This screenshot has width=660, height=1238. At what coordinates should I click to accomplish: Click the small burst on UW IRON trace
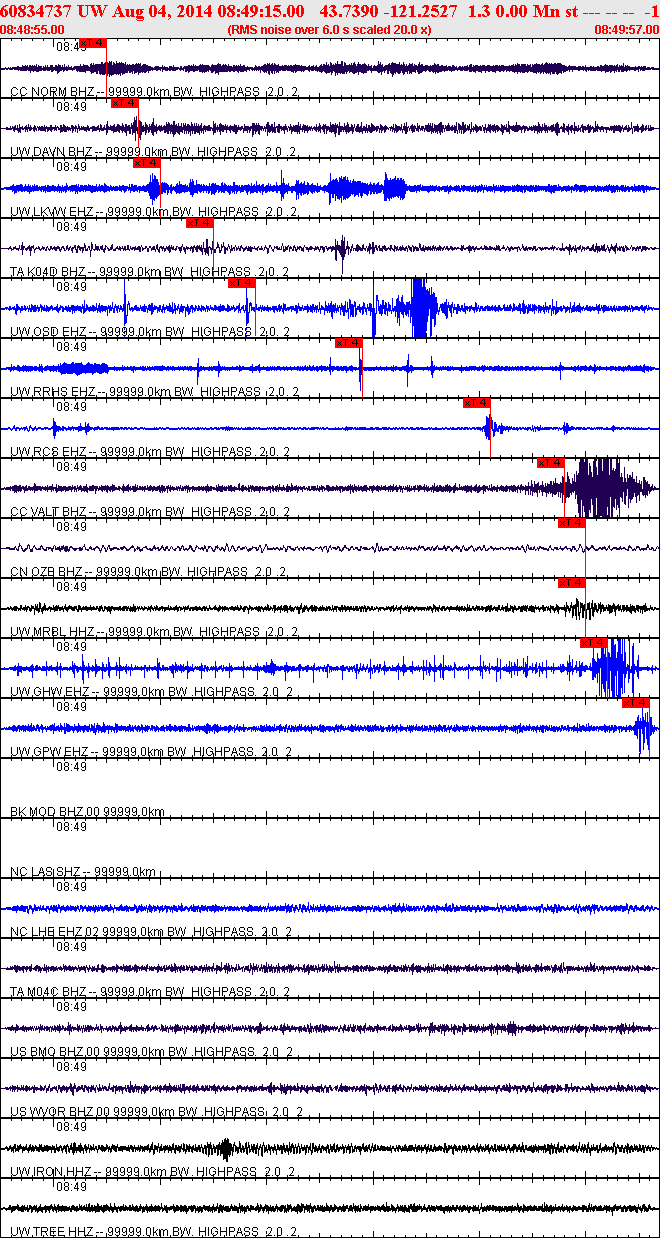[225, 1148]
